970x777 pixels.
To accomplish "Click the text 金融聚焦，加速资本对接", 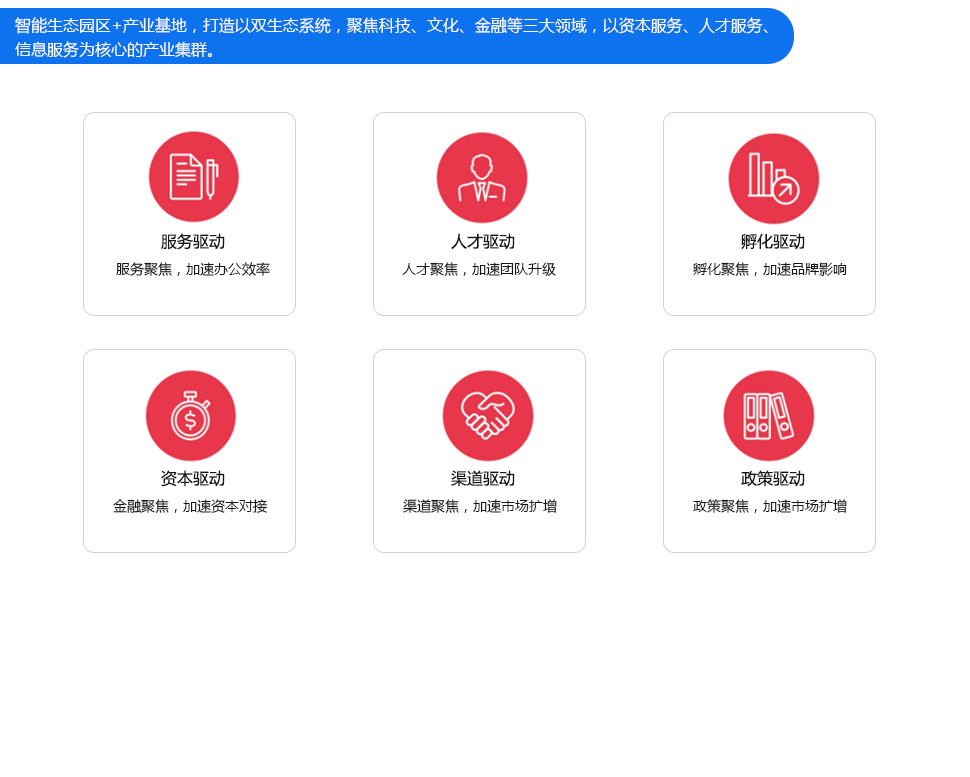I will pos(190,506).
